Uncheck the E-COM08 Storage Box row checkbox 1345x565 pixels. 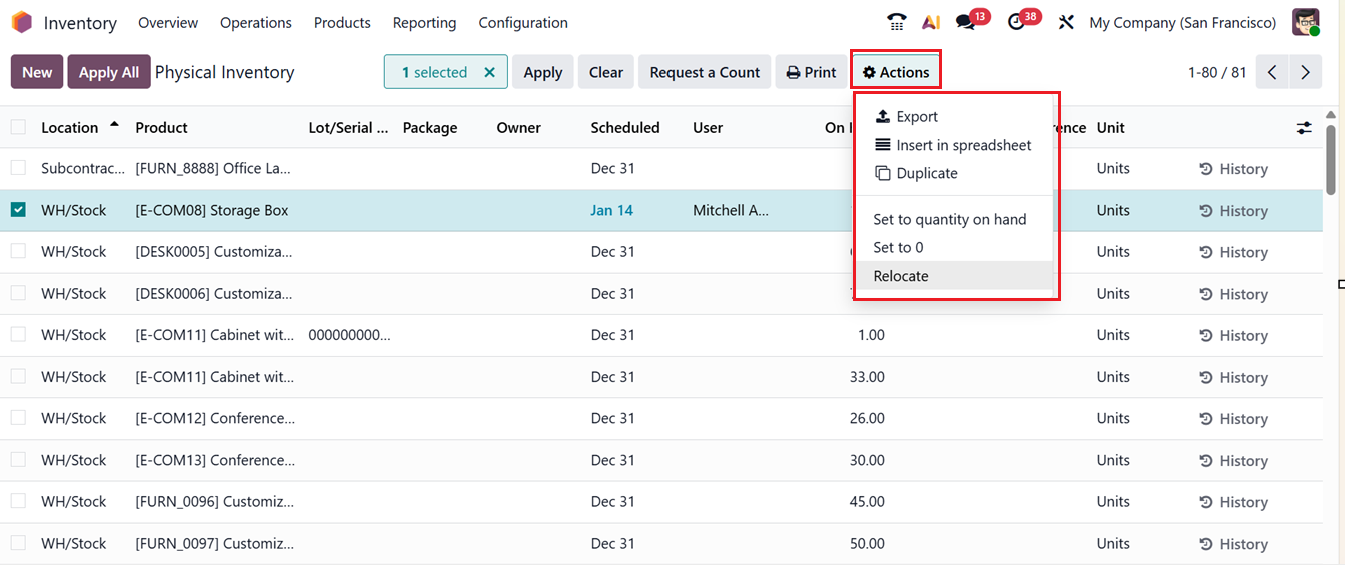tap(18, 210)
